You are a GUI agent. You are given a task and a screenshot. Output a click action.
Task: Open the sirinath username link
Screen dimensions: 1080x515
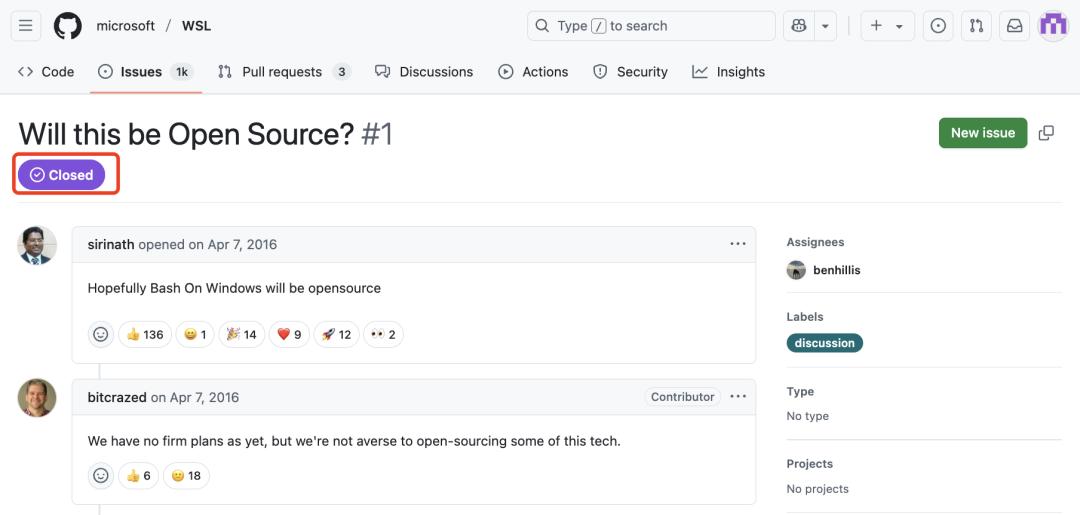click(111, 244)
